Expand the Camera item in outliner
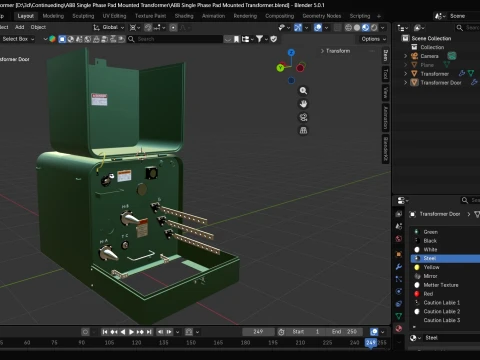 click(x=406, y=56)
